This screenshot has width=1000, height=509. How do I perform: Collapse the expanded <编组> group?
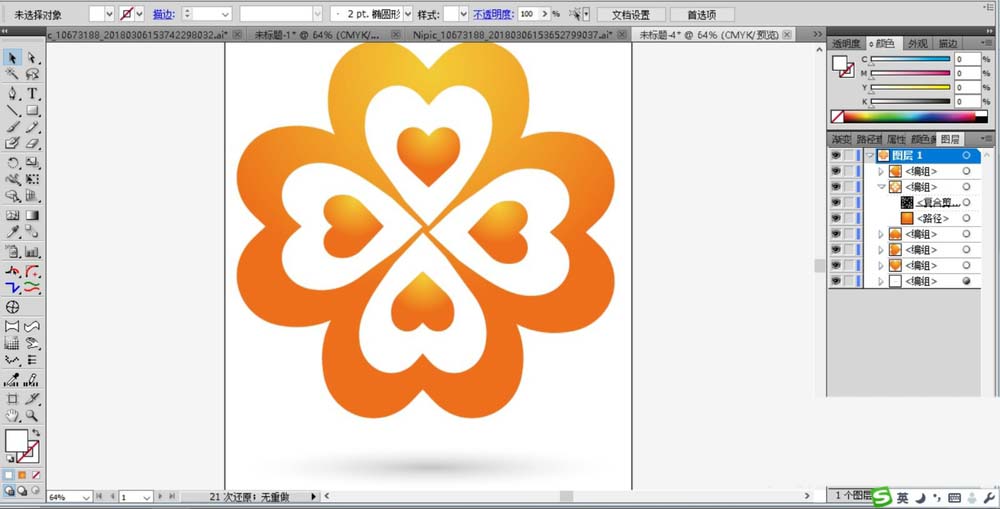coord(881,187)
